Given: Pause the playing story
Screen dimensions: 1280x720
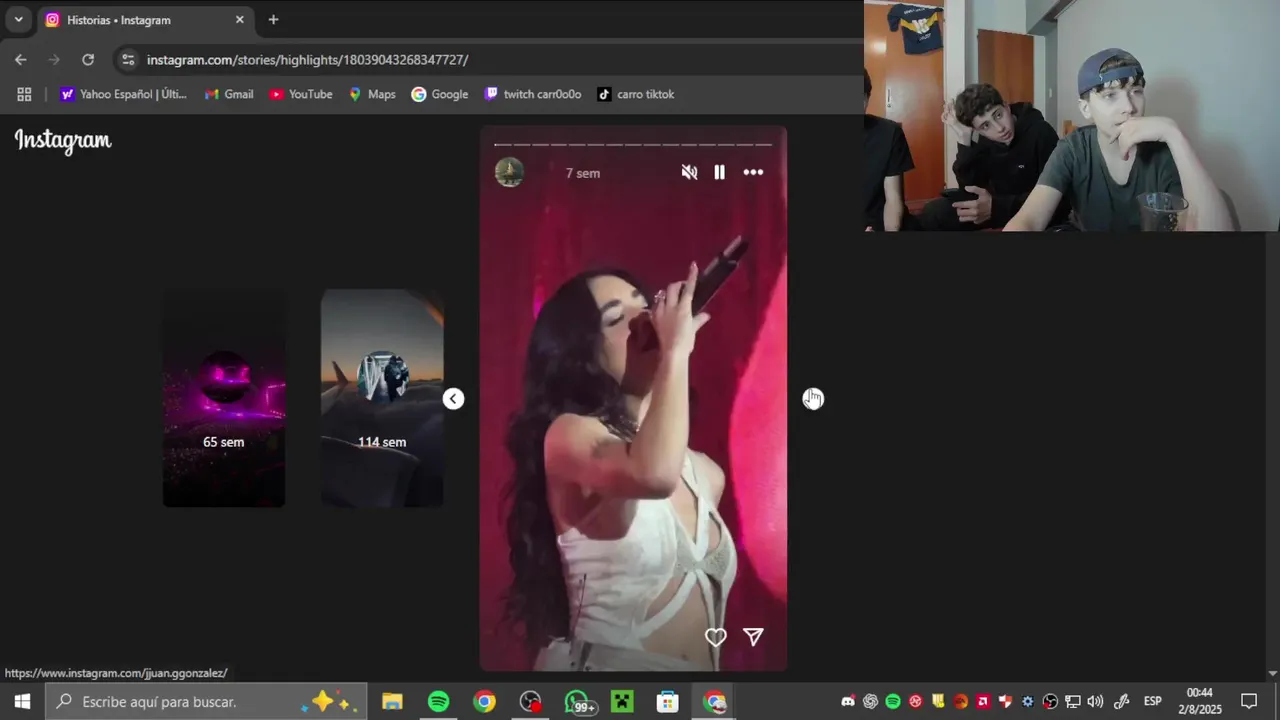Looking at the screenshot, I should pos(719,172).
